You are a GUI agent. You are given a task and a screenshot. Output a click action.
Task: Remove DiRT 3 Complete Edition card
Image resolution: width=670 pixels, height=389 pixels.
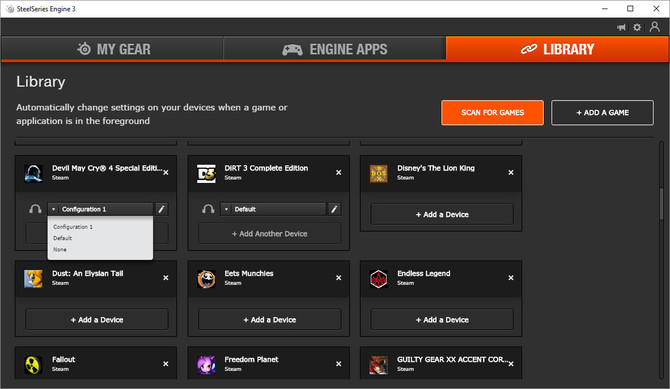[338, 172]
